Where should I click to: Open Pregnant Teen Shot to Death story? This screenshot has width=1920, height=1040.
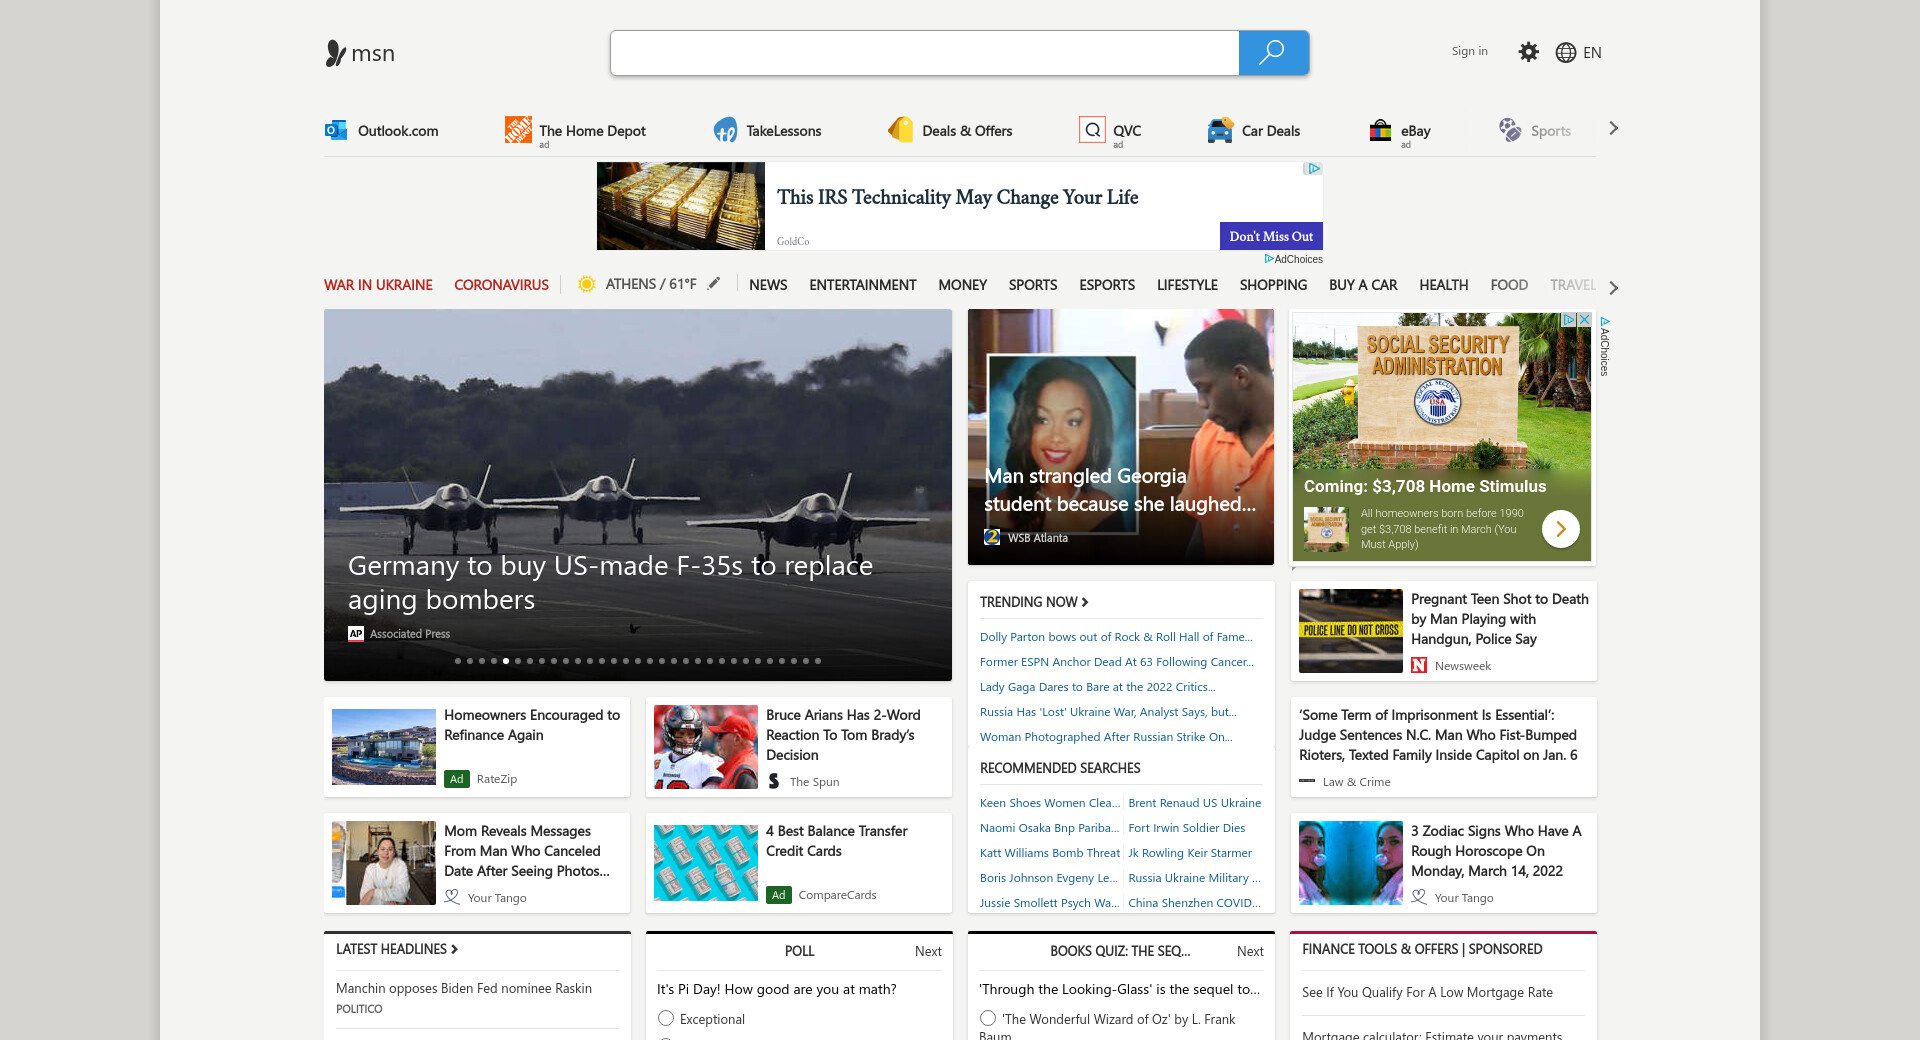[x=1500, y=619]
